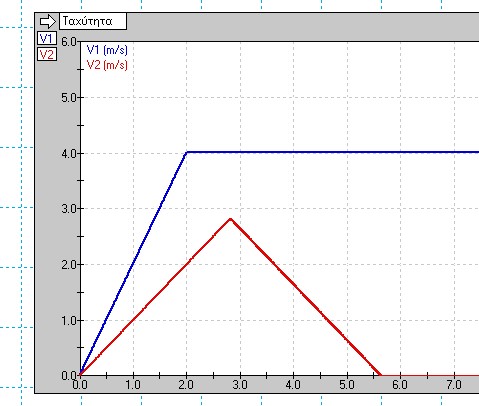Click the 1.0 x-axis label
The height and width of the screenshot is (406, 479).
[133, 385]
